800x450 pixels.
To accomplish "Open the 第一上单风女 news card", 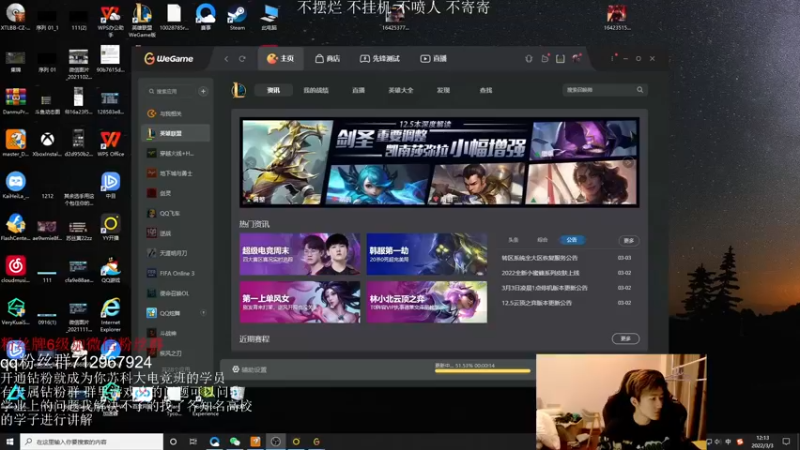I will click(x=300, y=302).
